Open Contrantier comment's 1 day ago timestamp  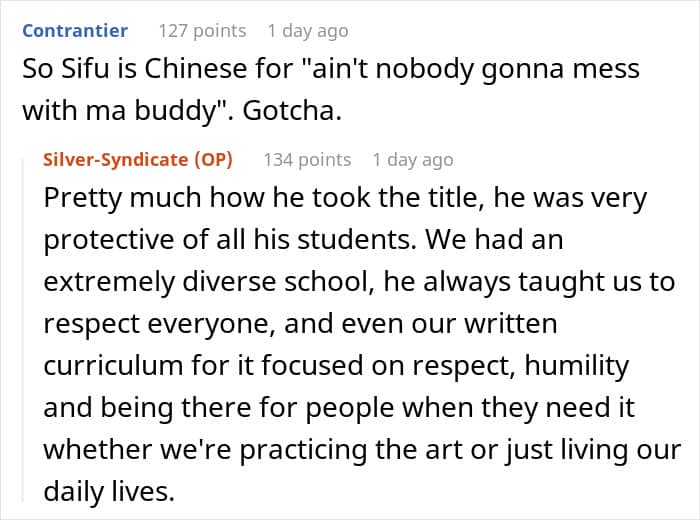308,31
